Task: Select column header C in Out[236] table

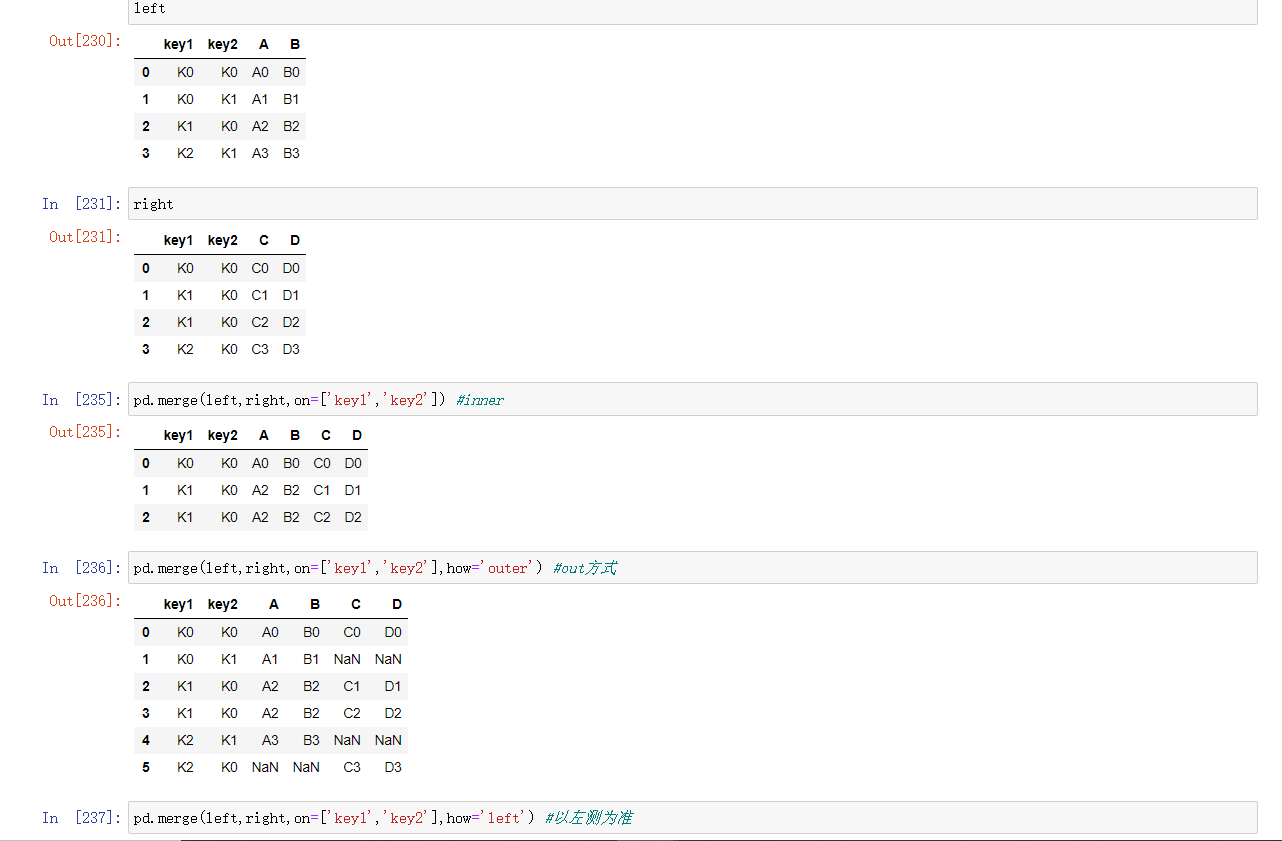Action: click(x=356, y=605)
